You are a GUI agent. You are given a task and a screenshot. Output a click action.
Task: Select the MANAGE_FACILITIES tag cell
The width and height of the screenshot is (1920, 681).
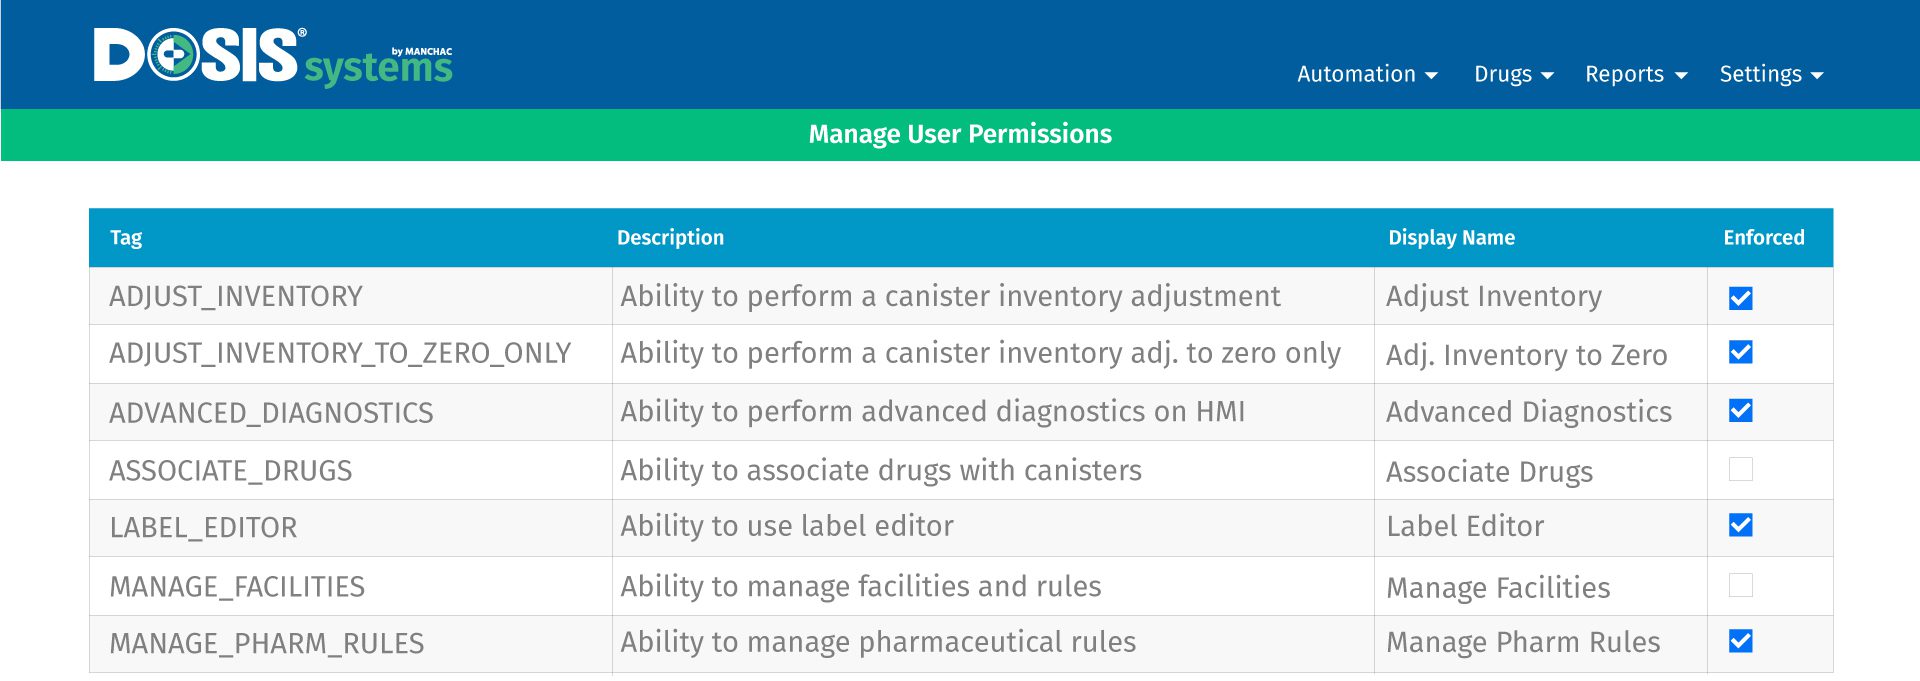click(351, 586)
